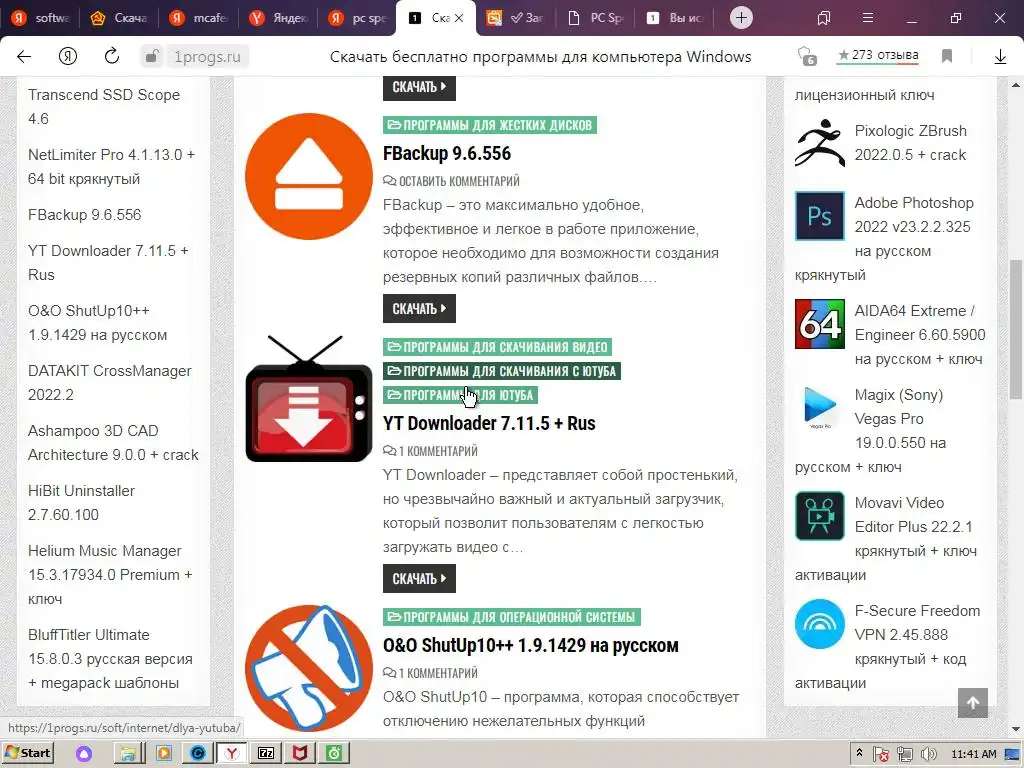Switch to the 'PC Sp' document tab
Screen dimensions: 1024x768
tap(594, 18)
